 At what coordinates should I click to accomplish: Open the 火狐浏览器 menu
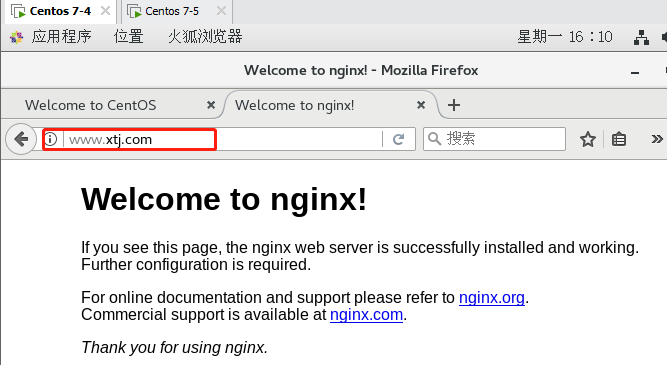(x=205, y=37)
